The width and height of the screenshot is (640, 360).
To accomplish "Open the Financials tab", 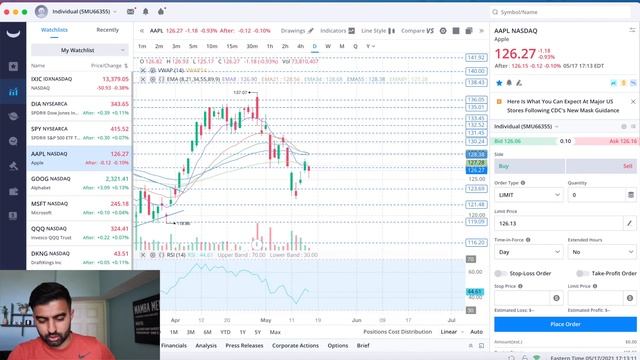I will coord(174,346).
